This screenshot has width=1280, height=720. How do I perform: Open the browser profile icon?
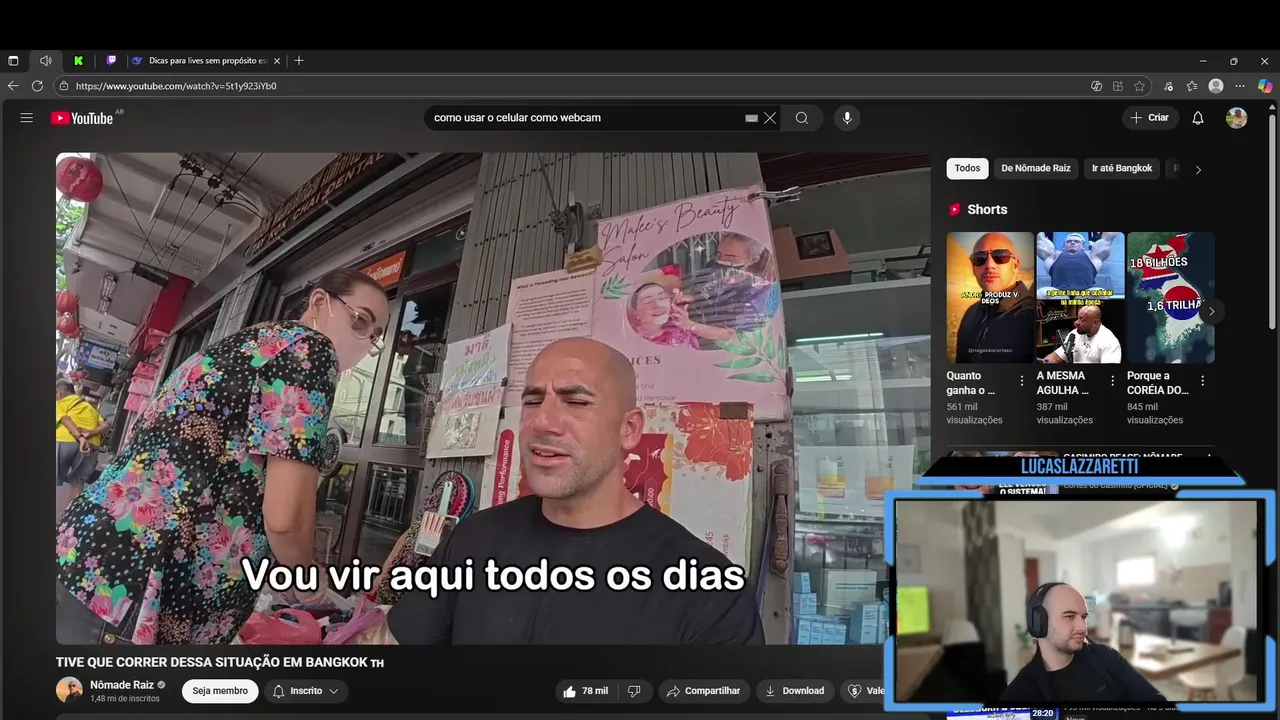pos(1216,86)
